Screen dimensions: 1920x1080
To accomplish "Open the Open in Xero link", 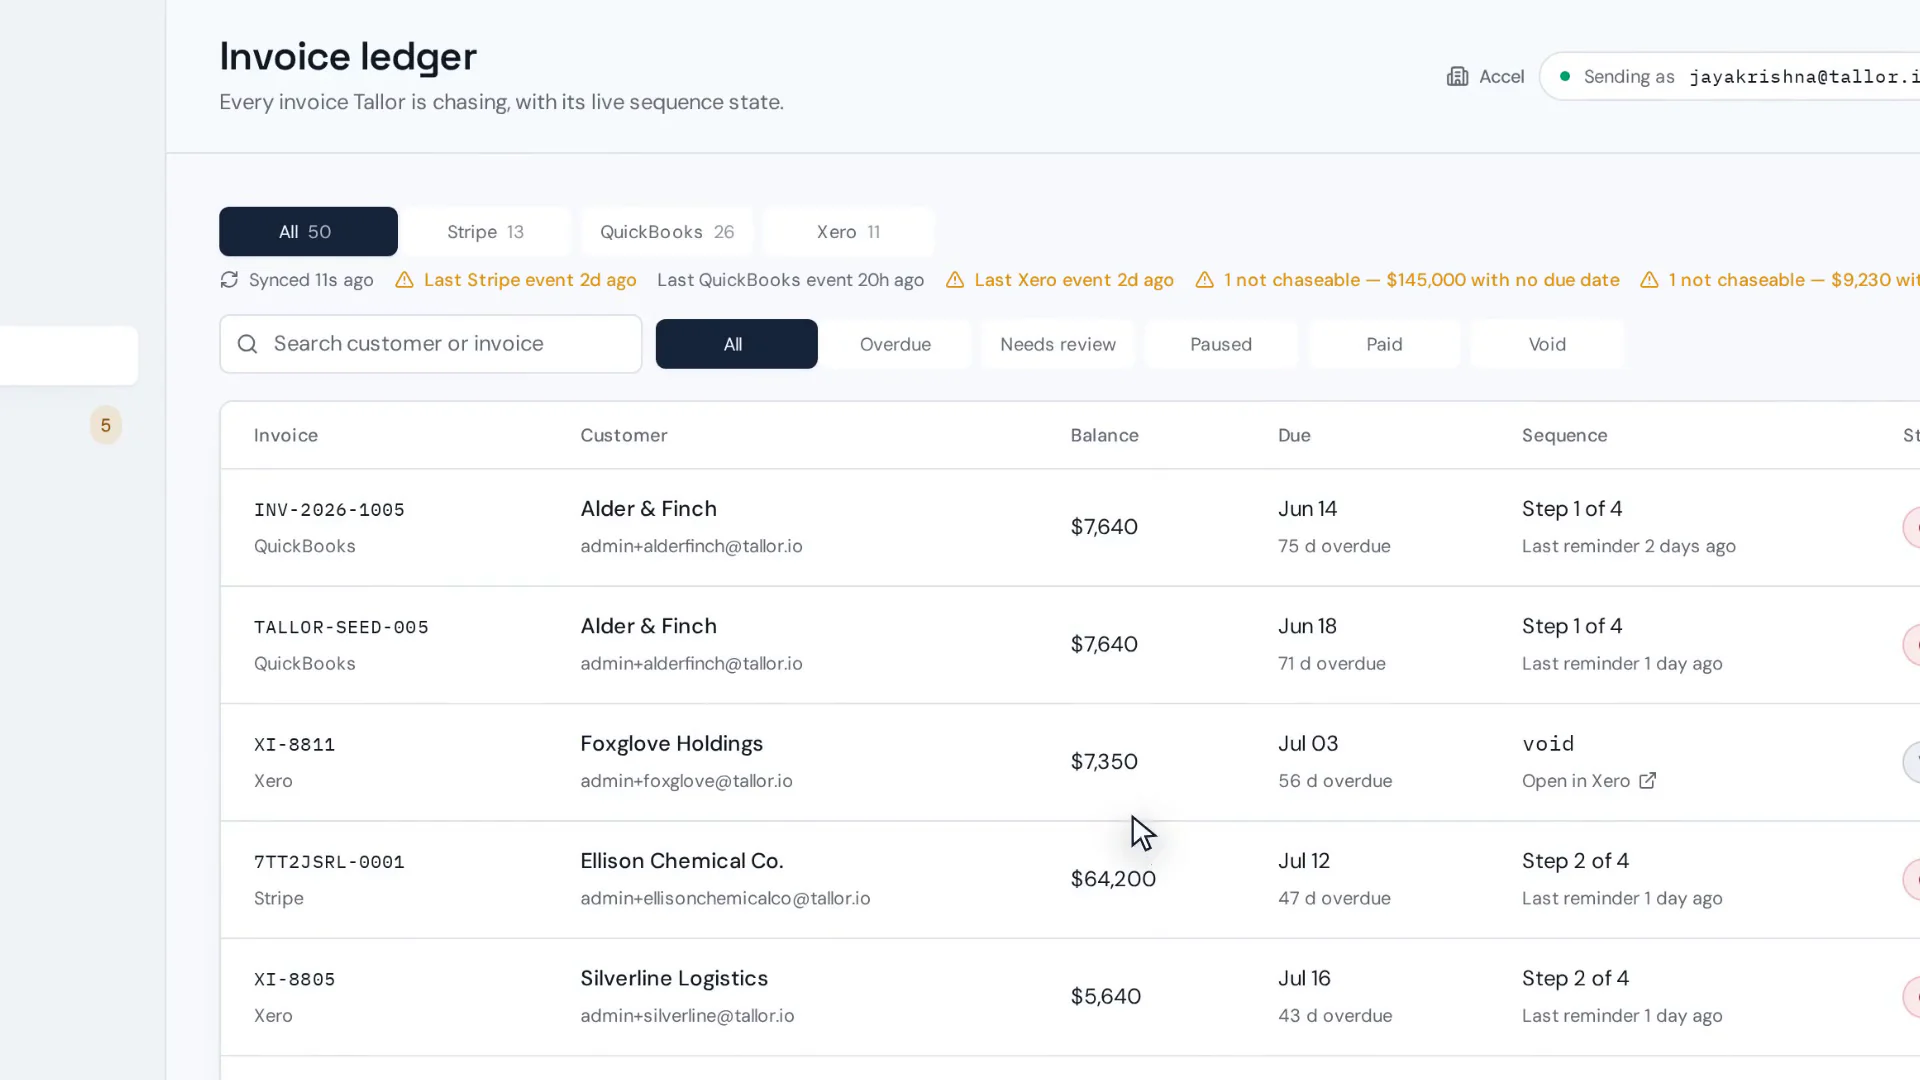I will 1589,781.
